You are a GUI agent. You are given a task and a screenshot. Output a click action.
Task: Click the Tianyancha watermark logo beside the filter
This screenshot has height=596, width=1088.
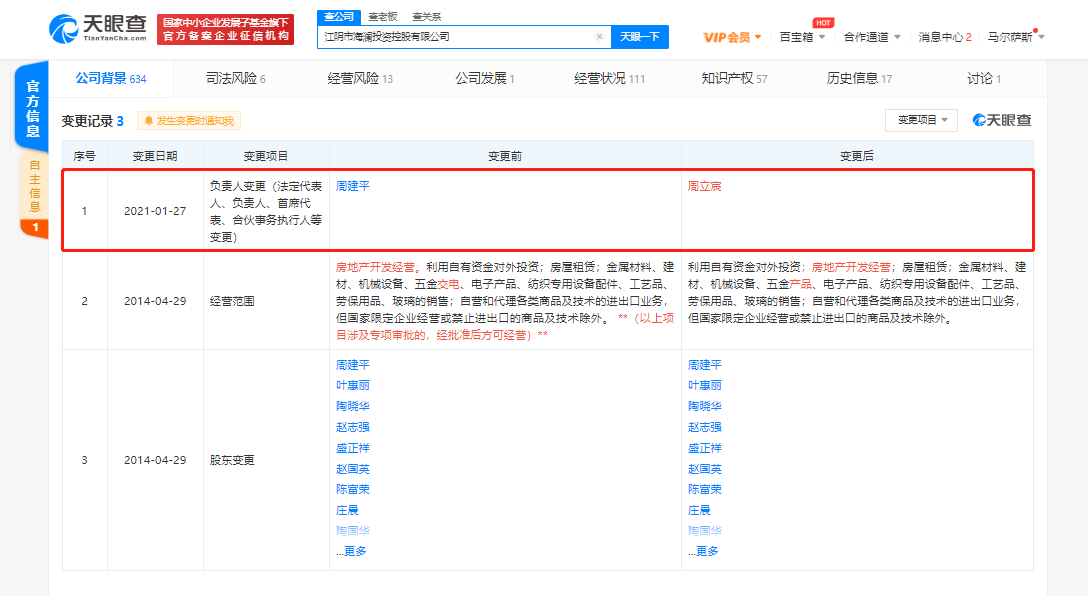coord(1002,120)
